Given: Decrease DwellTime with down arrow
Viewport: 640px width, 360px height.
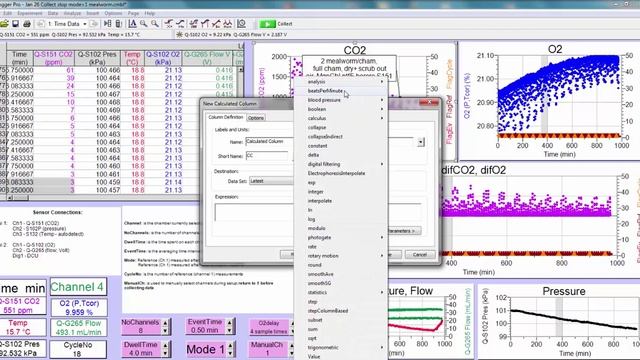Looking at the screenshot, I should 165,353.
